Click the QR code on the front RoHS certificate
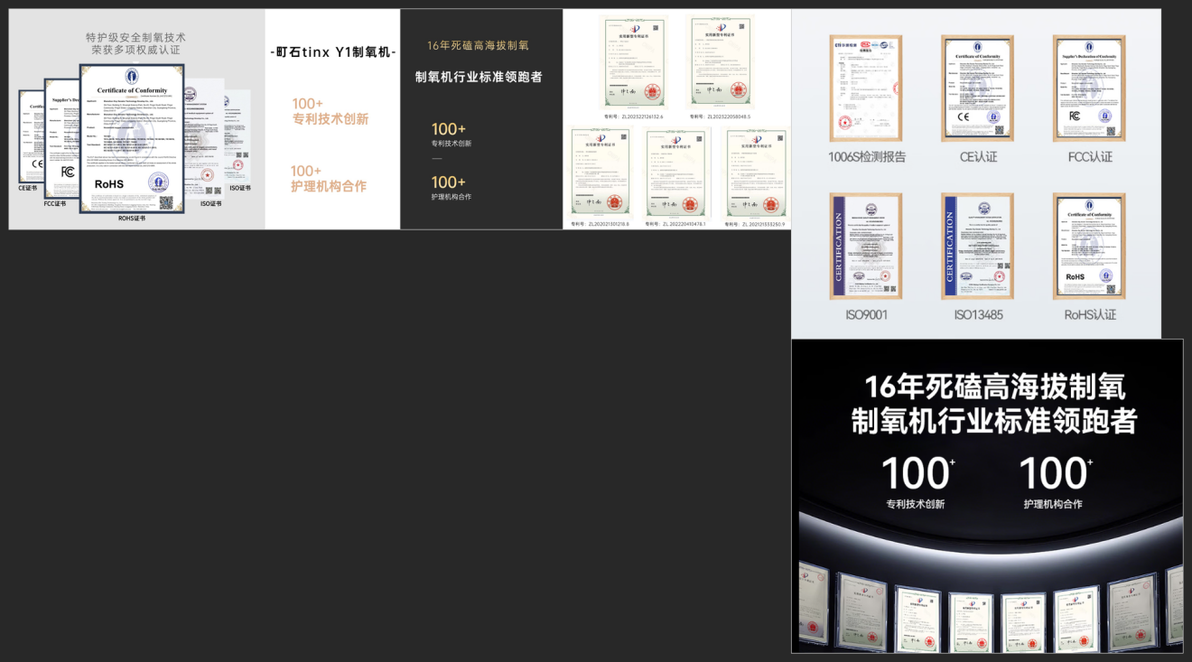This screenshot has height=662, width=1192. [x=166, y=202]
